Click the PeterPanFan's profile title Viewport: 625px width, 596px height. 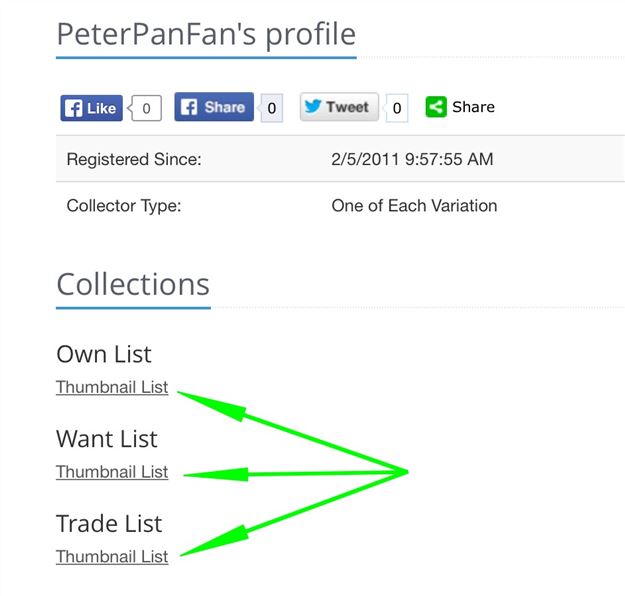click(206, 35)
